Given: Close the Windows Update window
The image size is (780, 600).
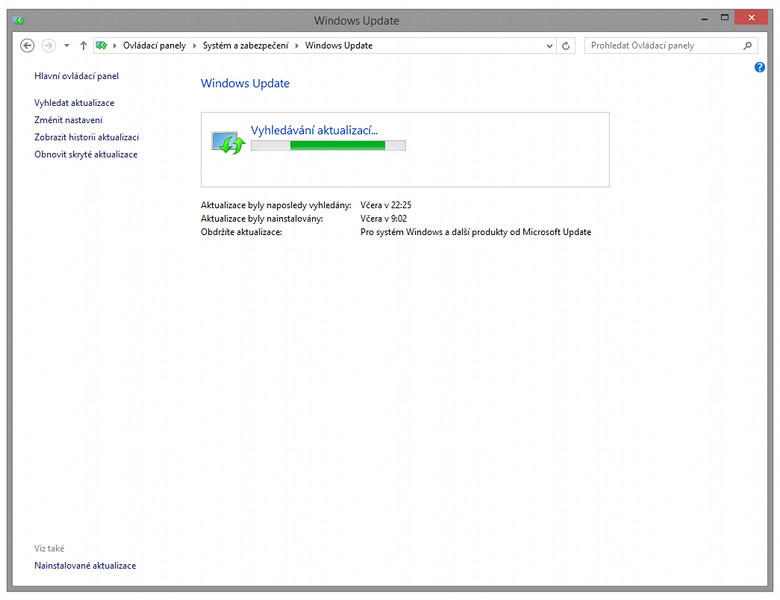Looking at the screenshot, I should click(x=751, y=18).
